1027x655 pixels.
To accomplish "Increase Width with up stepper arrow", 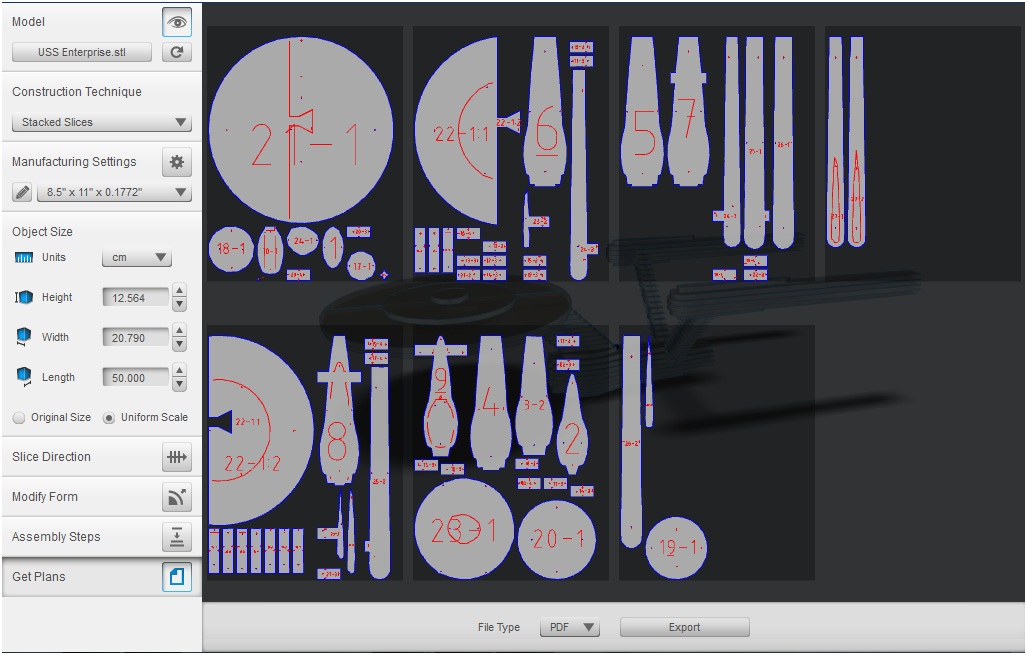I will point(179,330).
